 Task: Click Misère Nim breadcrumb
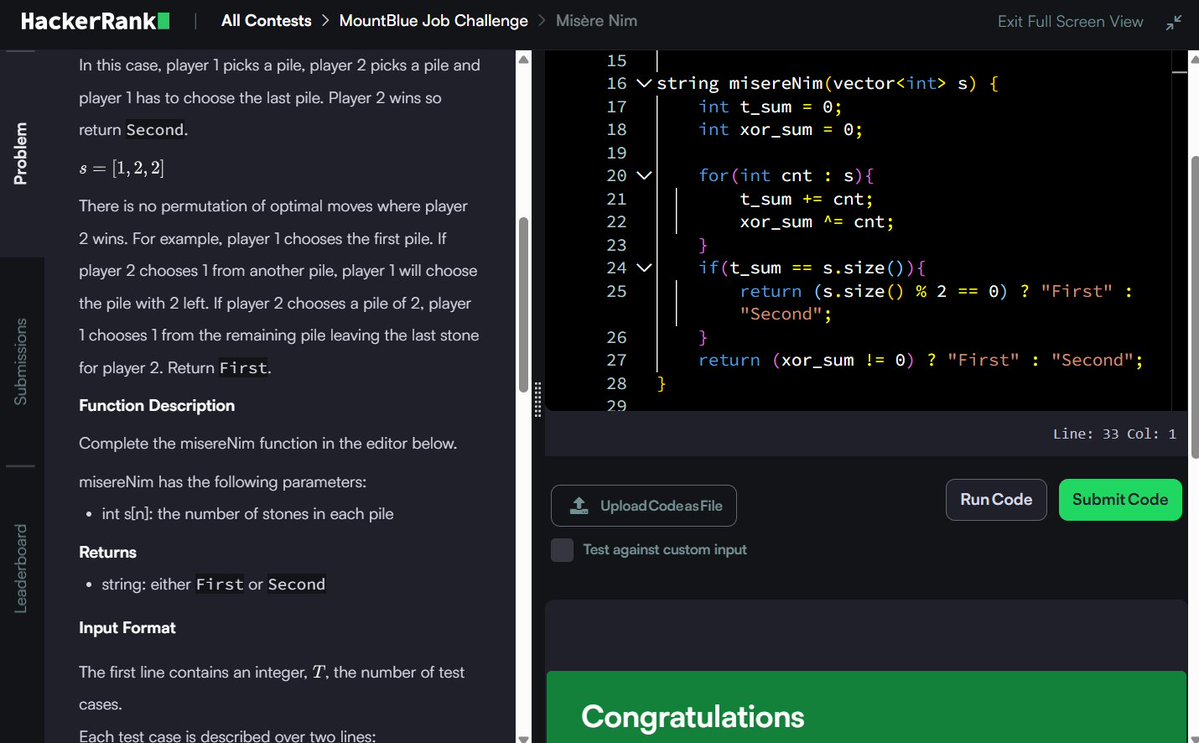click(596, 21)
